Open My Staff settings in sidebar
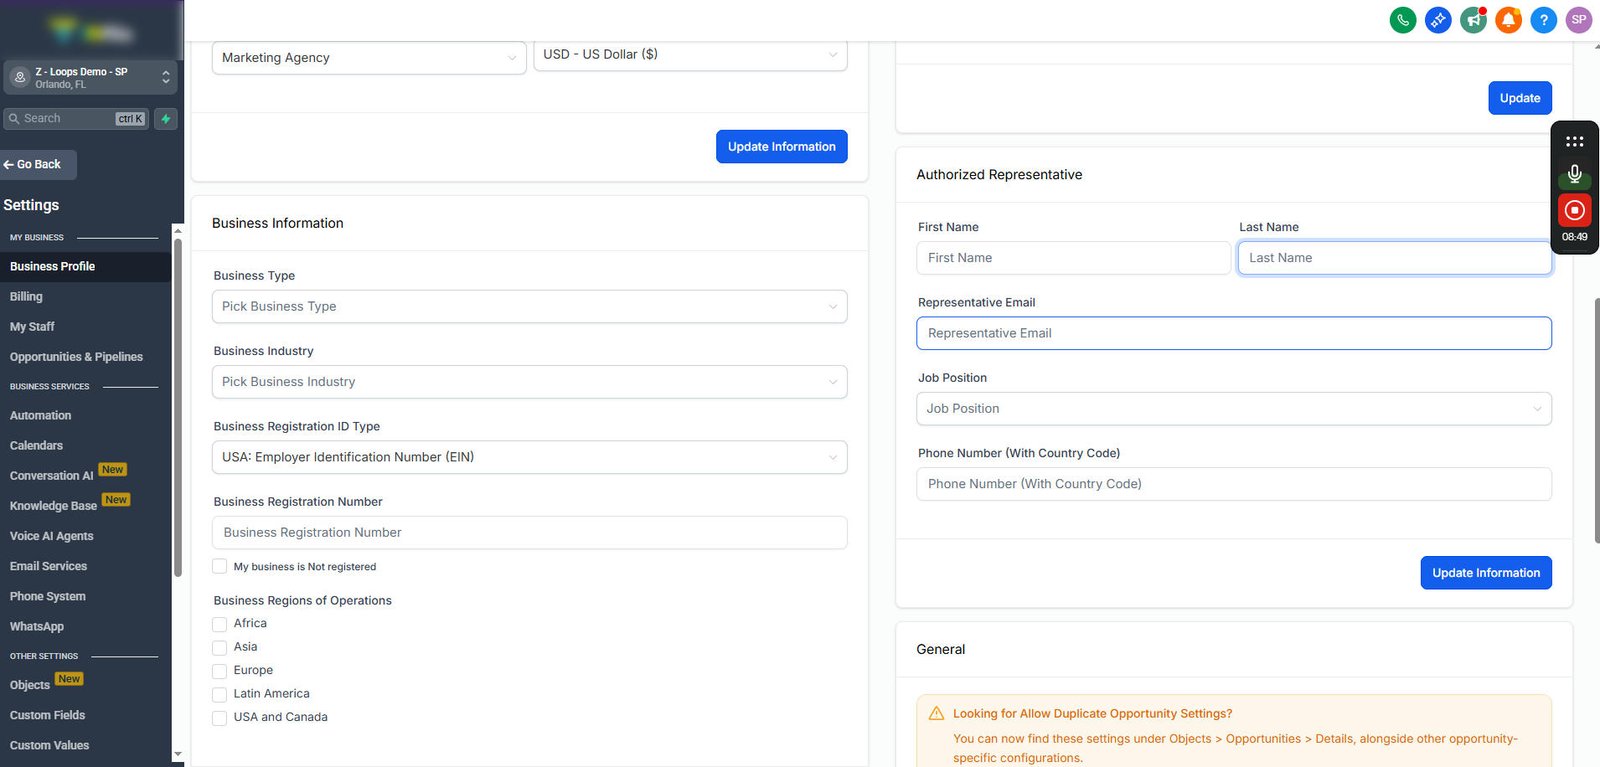This screenshot has height=767, width=1600. (x=32, y=327)
